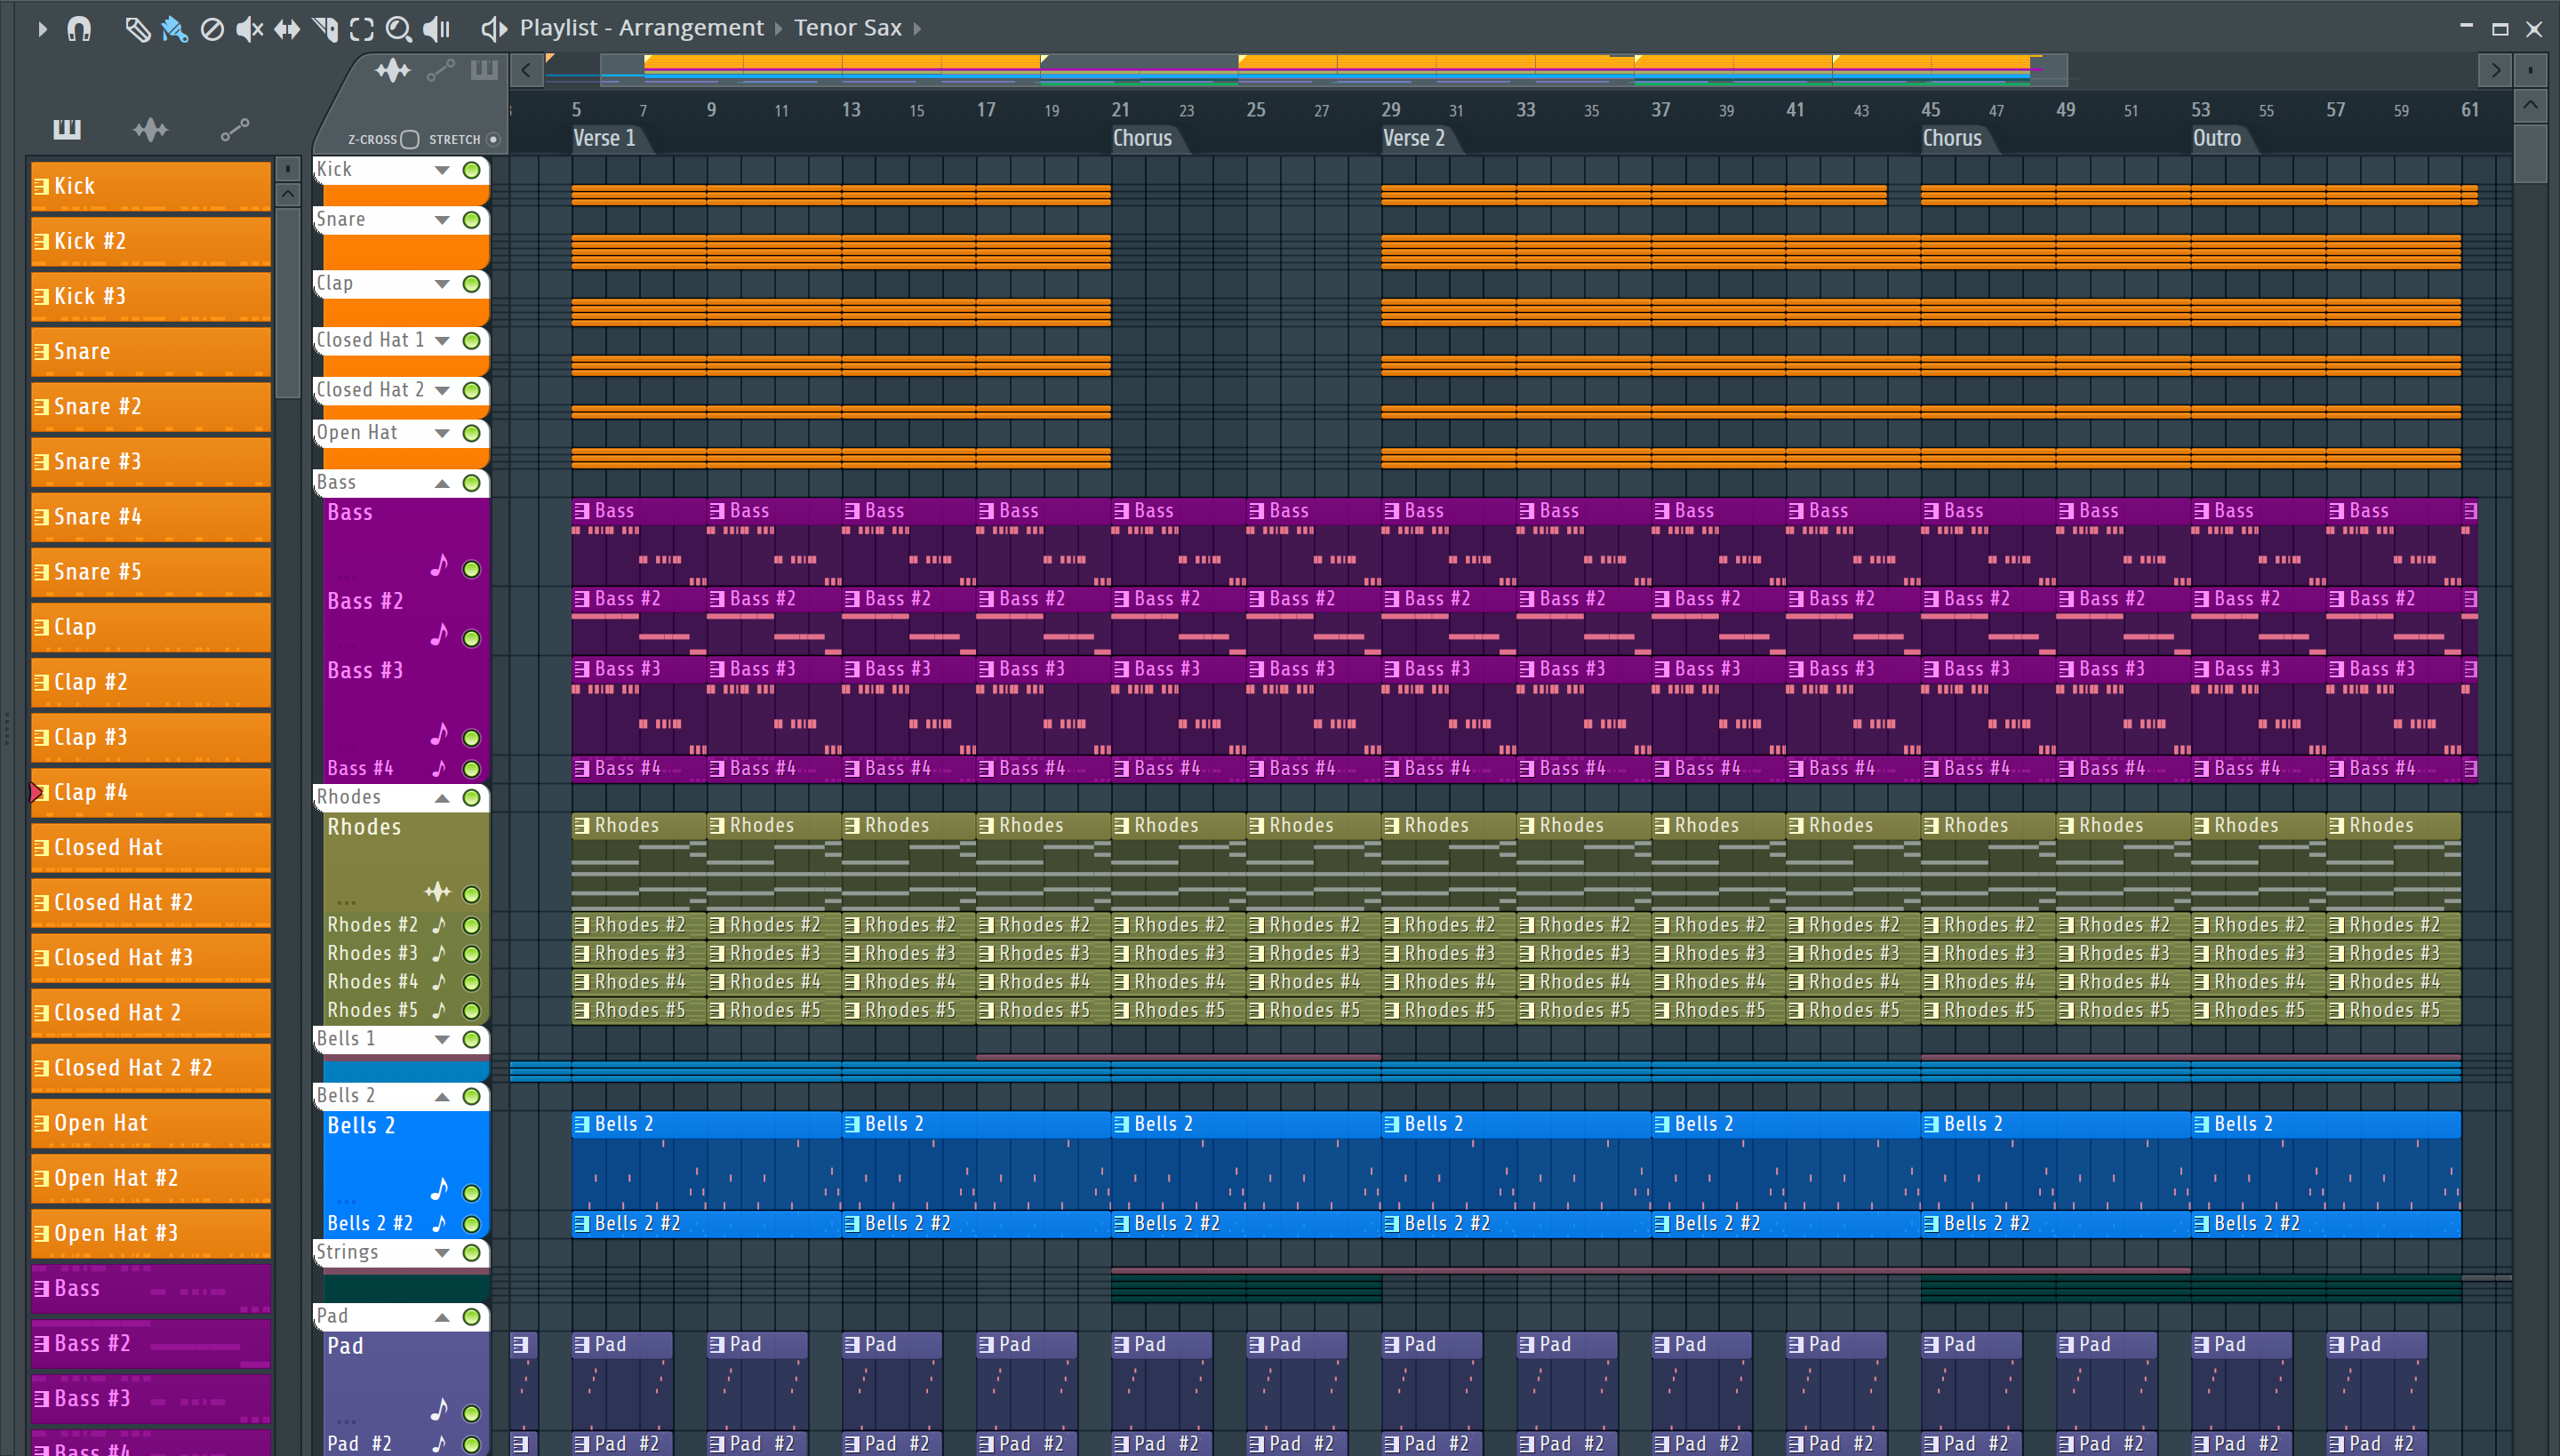Select the Clap #4 pattern in picker
This screenshot has height=1456, width=2560.
coord(150,793)
